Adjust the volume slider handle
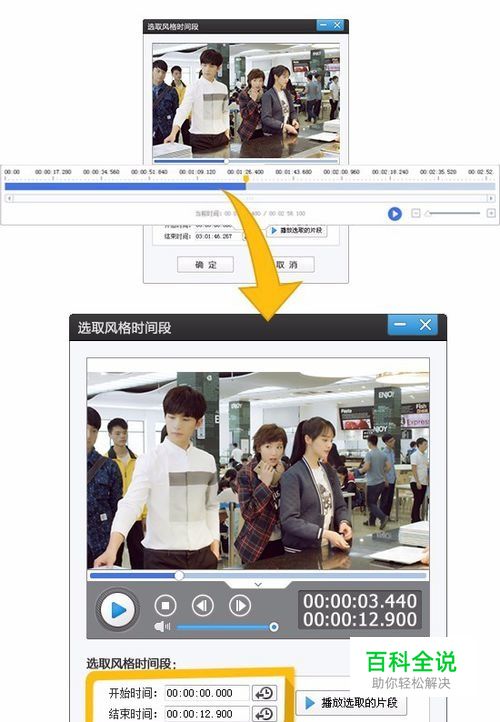The image size is (500, 722). coord(274,627)
